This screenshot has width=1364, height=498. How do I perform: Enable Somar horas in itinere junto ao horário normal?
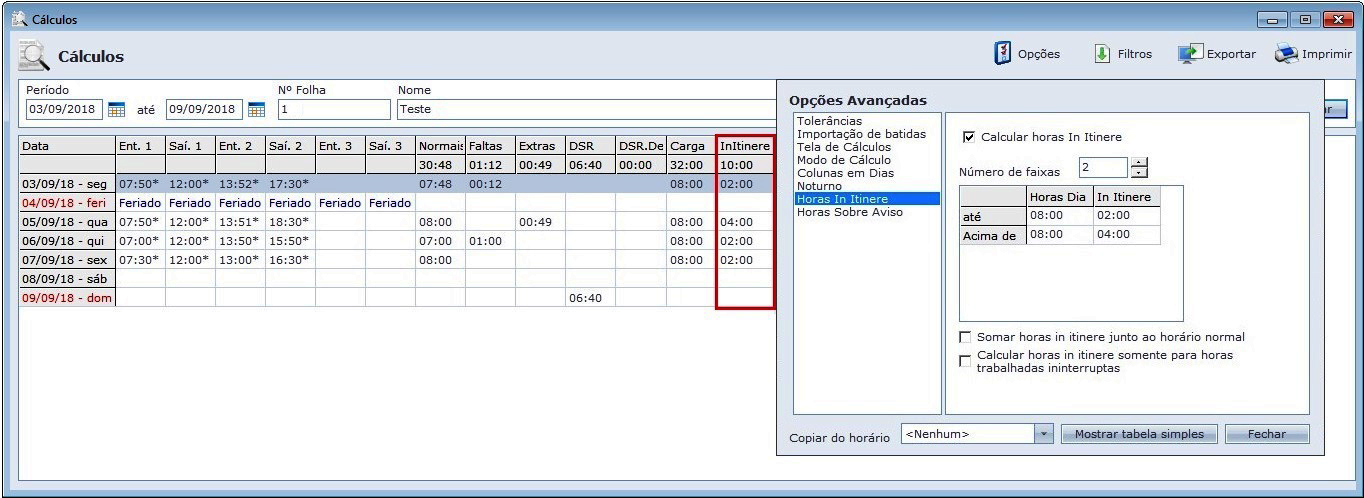pos(965,337)
